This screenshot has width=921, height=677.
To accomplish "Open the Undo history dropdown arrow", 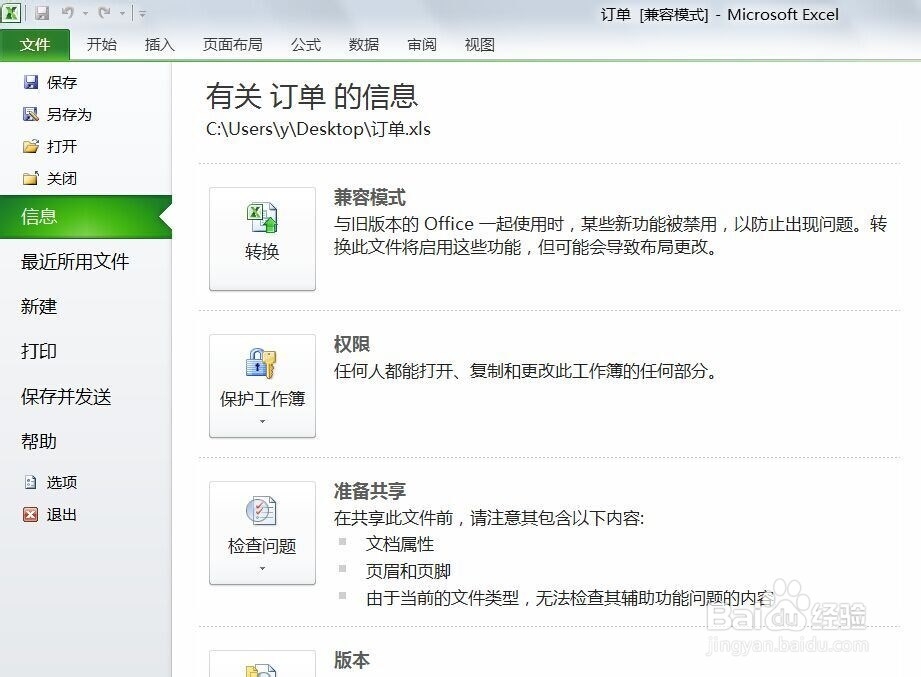I will tap(85, 14).
